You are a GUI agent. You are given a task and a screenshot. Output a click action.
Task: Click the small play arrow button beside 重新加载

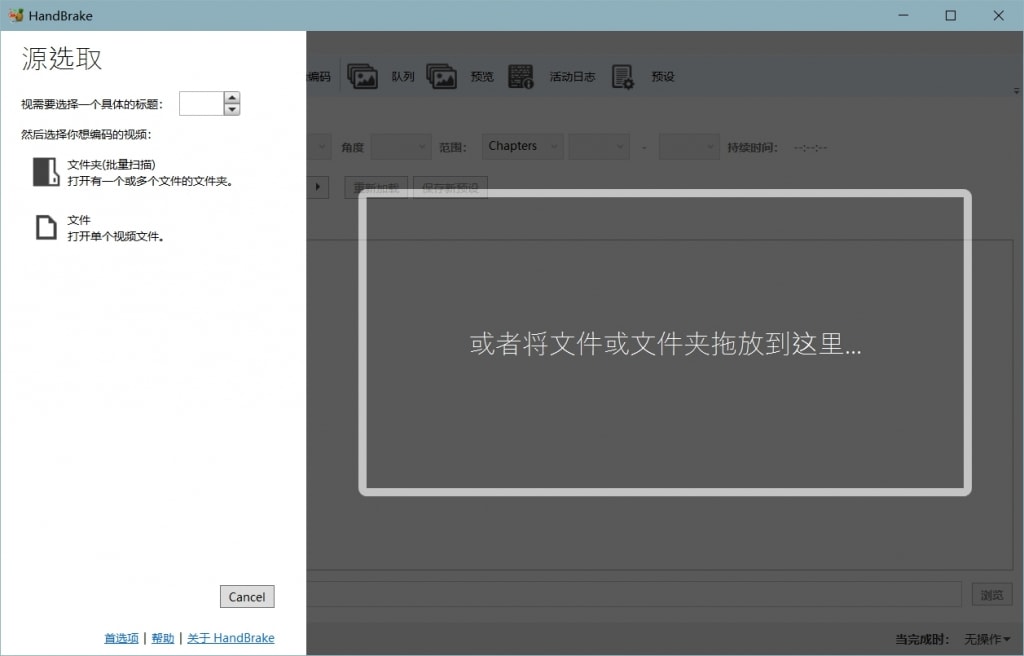pos(317,187)
